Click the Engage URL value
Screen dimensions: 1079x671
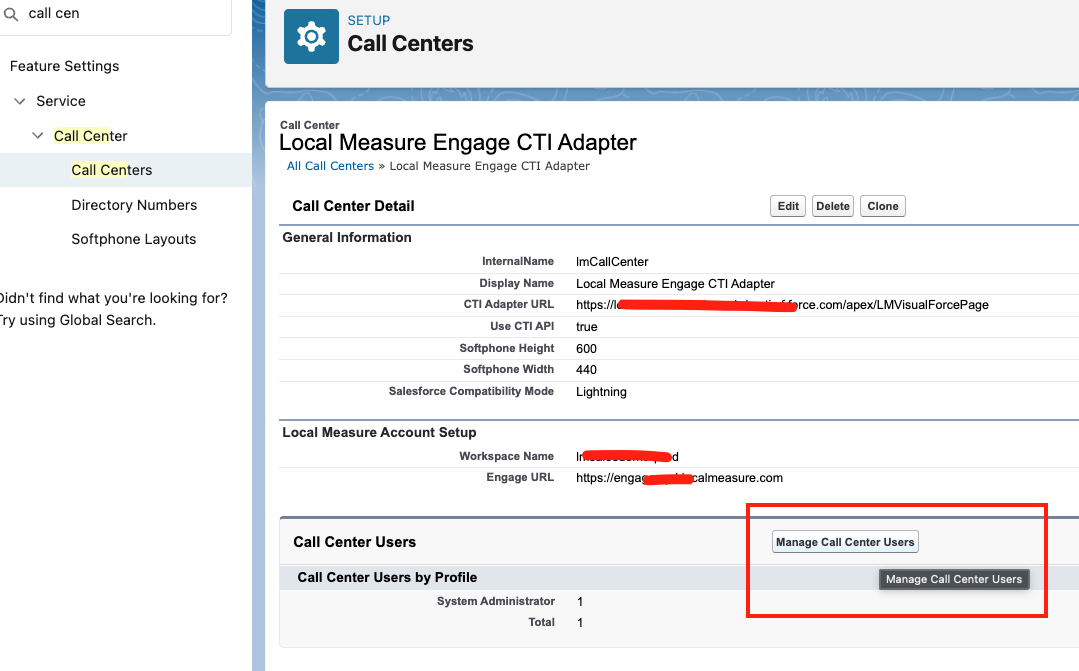click(679, 478)
